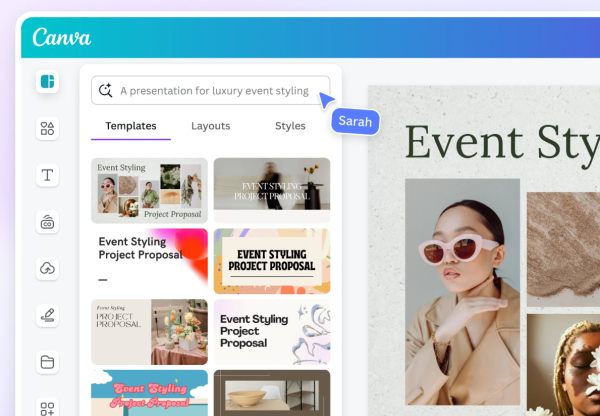
Task: Focus the luxury event styling search field
Action: (x=210, y=90)
